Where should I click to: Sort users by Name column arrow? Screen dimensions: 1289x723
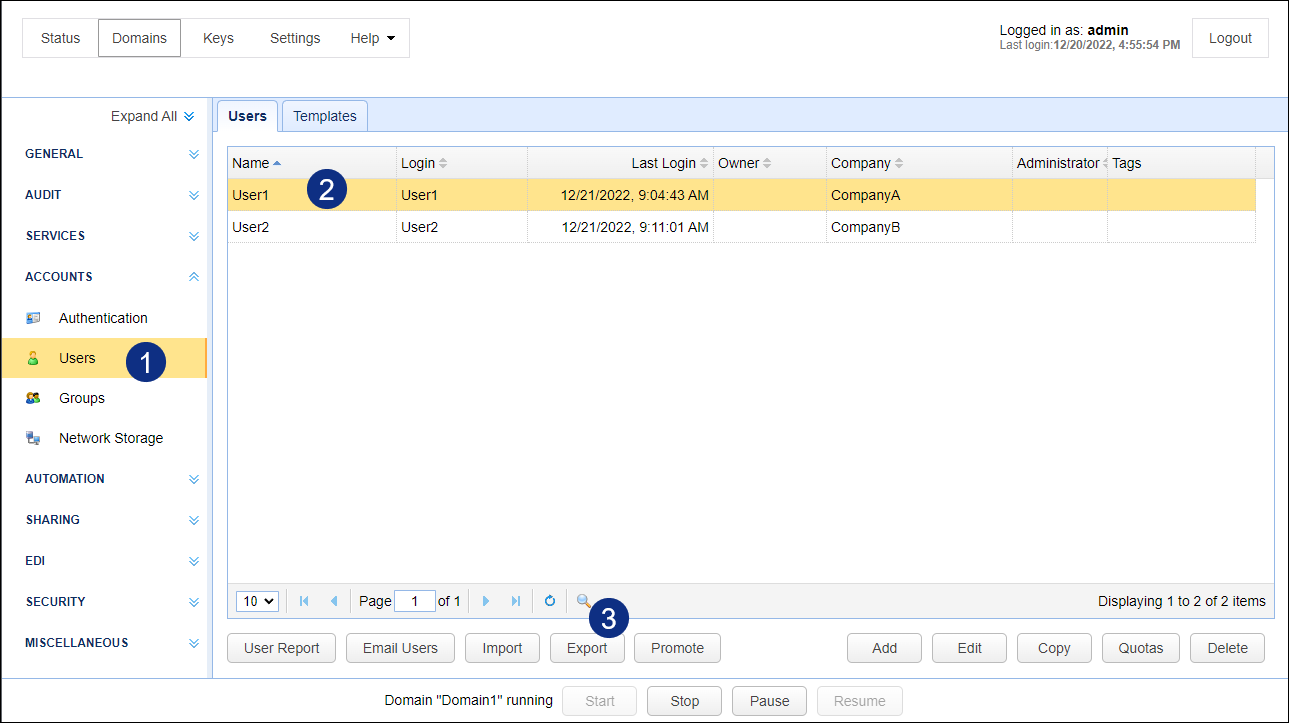coord(277,163)
